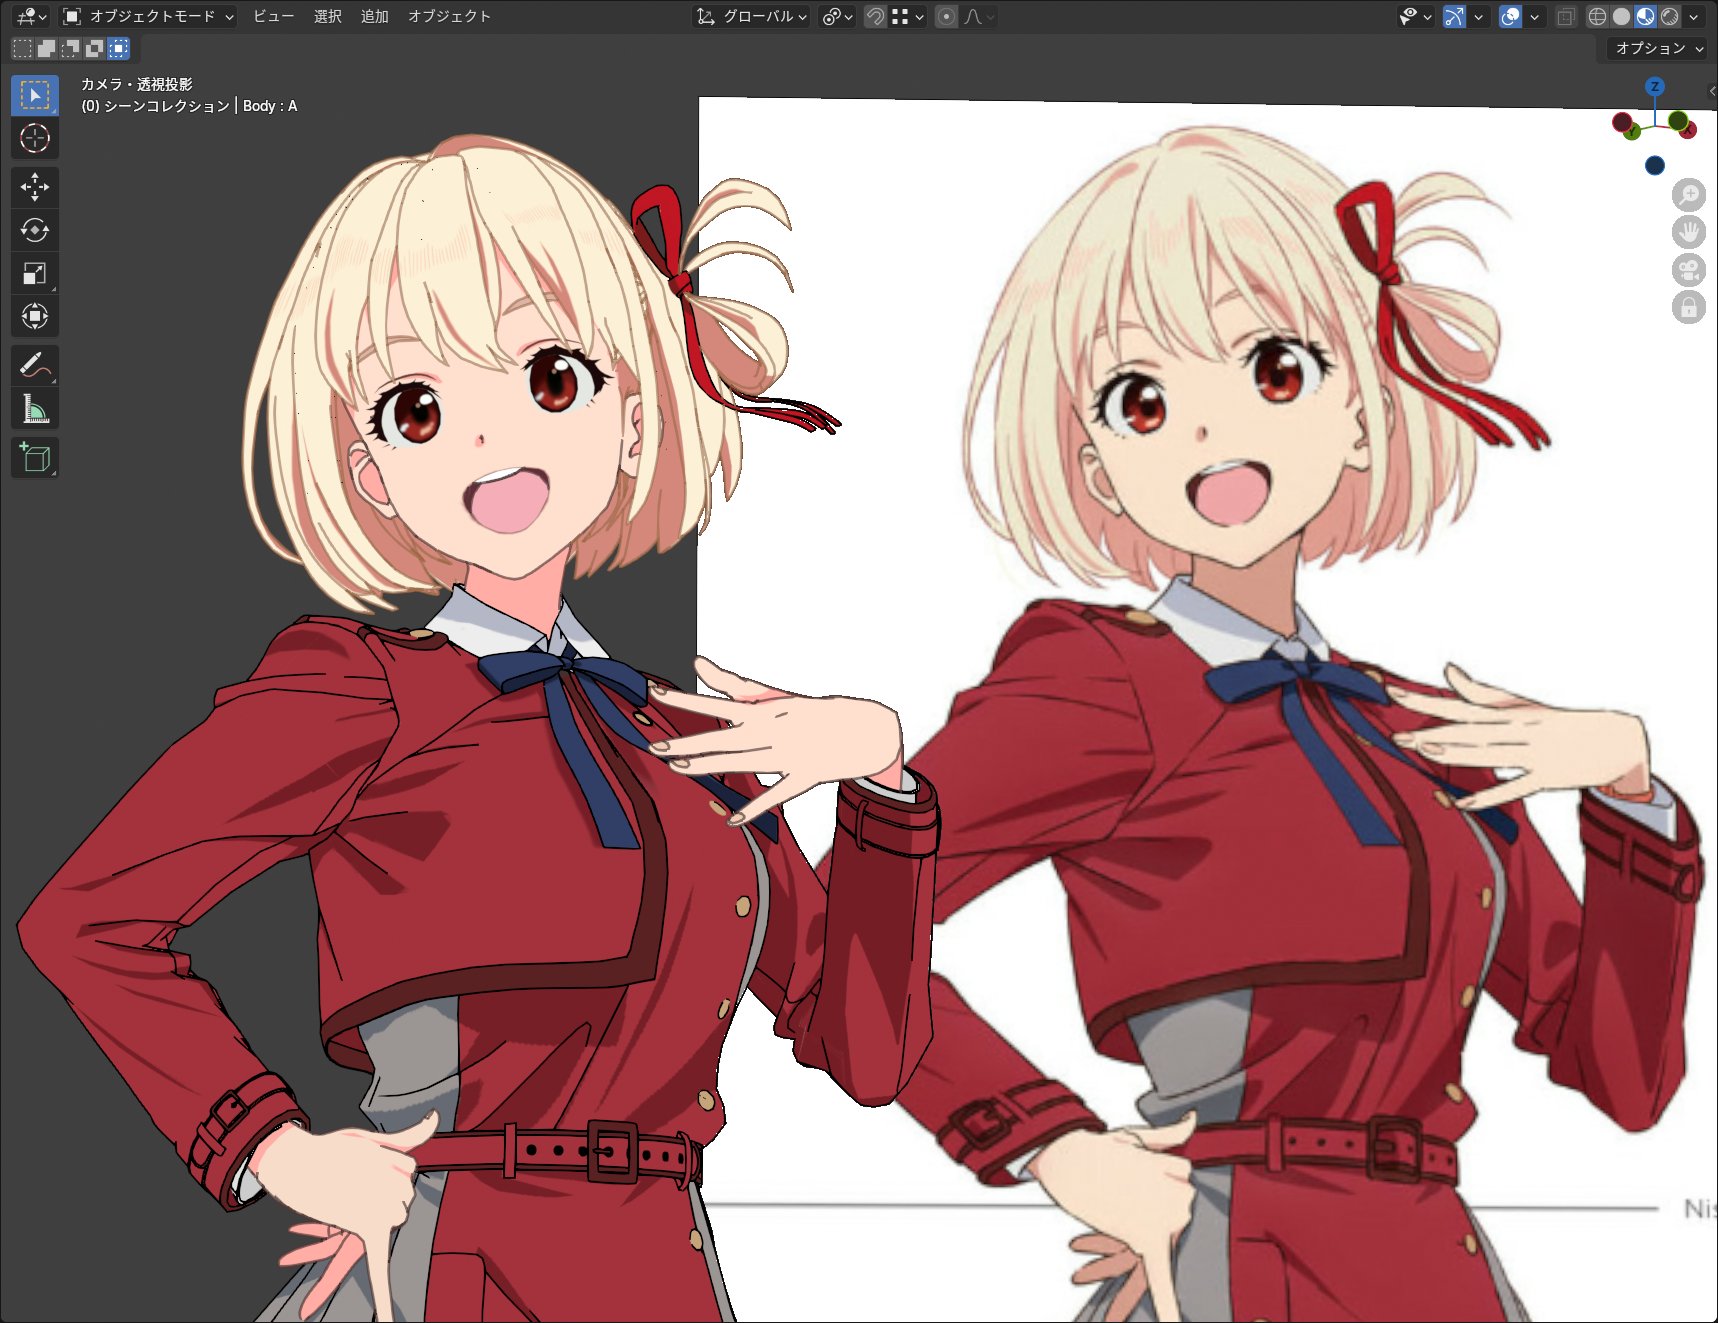The width and height of the screenshot is (1718, 1323).
Task: Set selection mode to subtract
Action: (70, 48)
